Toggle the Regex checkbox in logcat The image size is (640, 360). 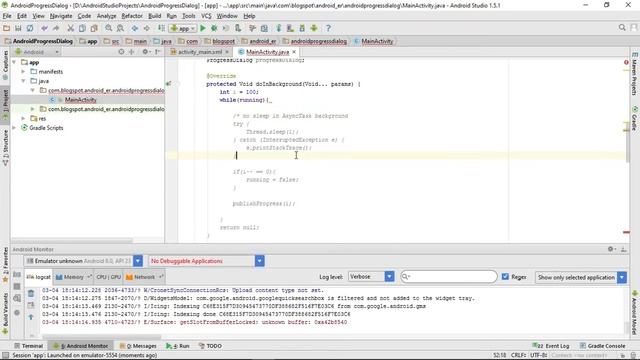pos(505,277)
